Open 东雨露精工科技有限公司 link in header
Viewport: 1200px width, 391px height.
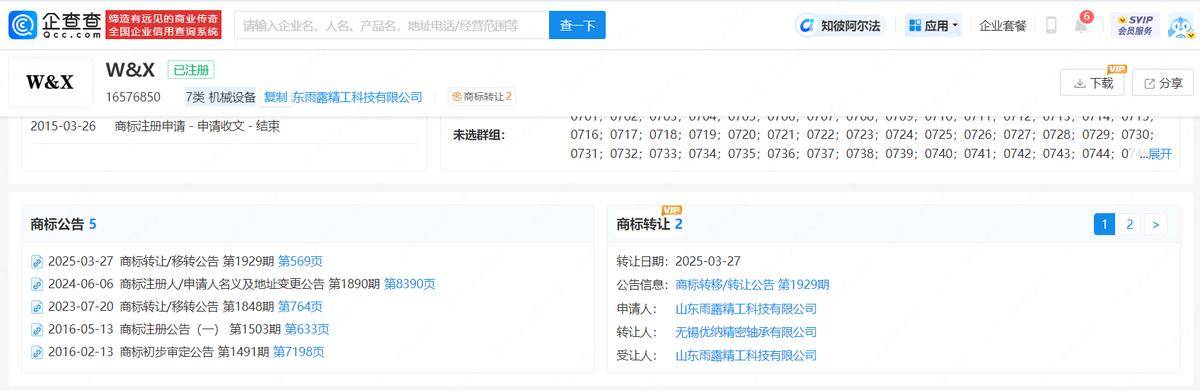pyautogui.click(x=356, y=97)
